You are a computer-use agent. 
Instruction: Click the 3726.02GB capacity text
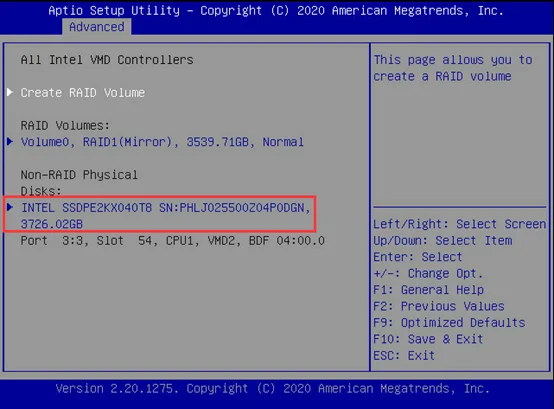click(x=52, y=224)
